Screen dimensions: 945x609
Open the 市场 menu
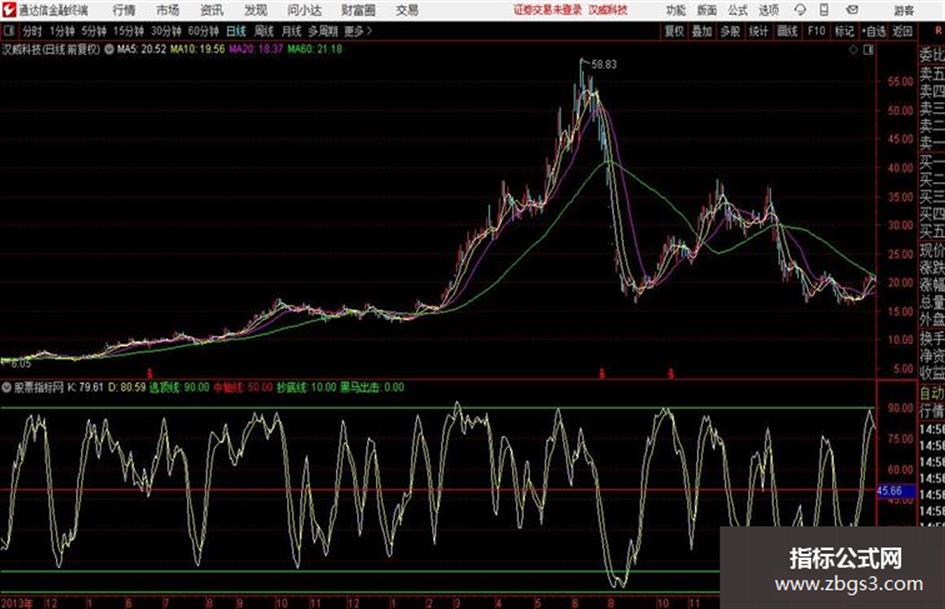point(168,10)
